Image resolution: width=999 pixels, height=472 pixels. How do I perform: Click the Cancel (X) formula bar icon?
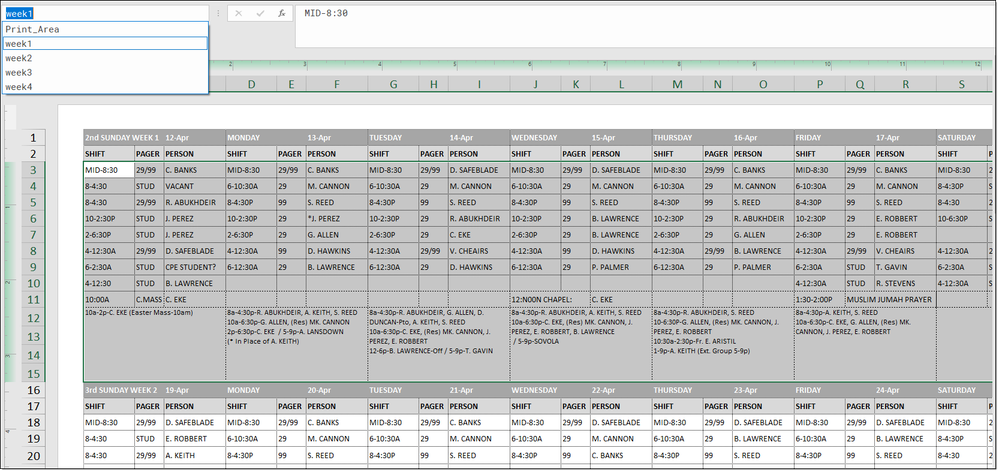click(238, 13)
